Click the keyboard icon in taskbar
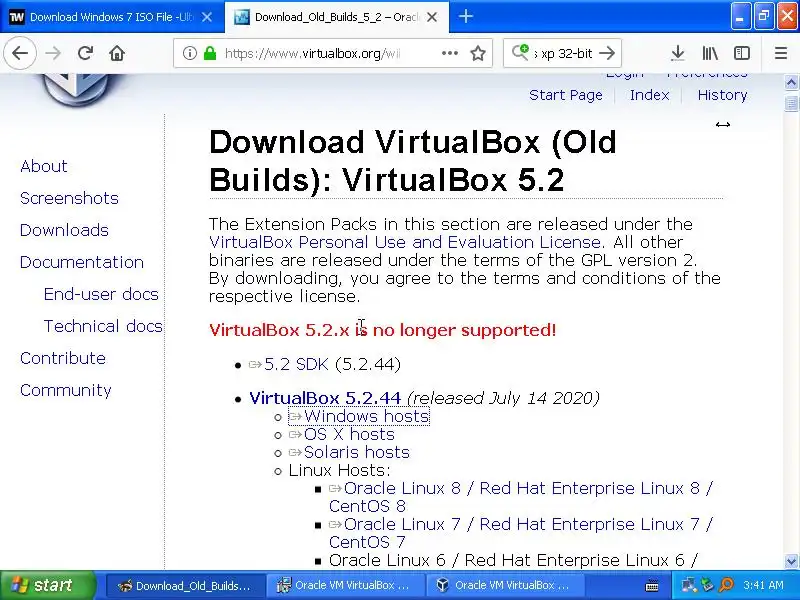Viewport: 800px width, 600px height. (652, 586)
